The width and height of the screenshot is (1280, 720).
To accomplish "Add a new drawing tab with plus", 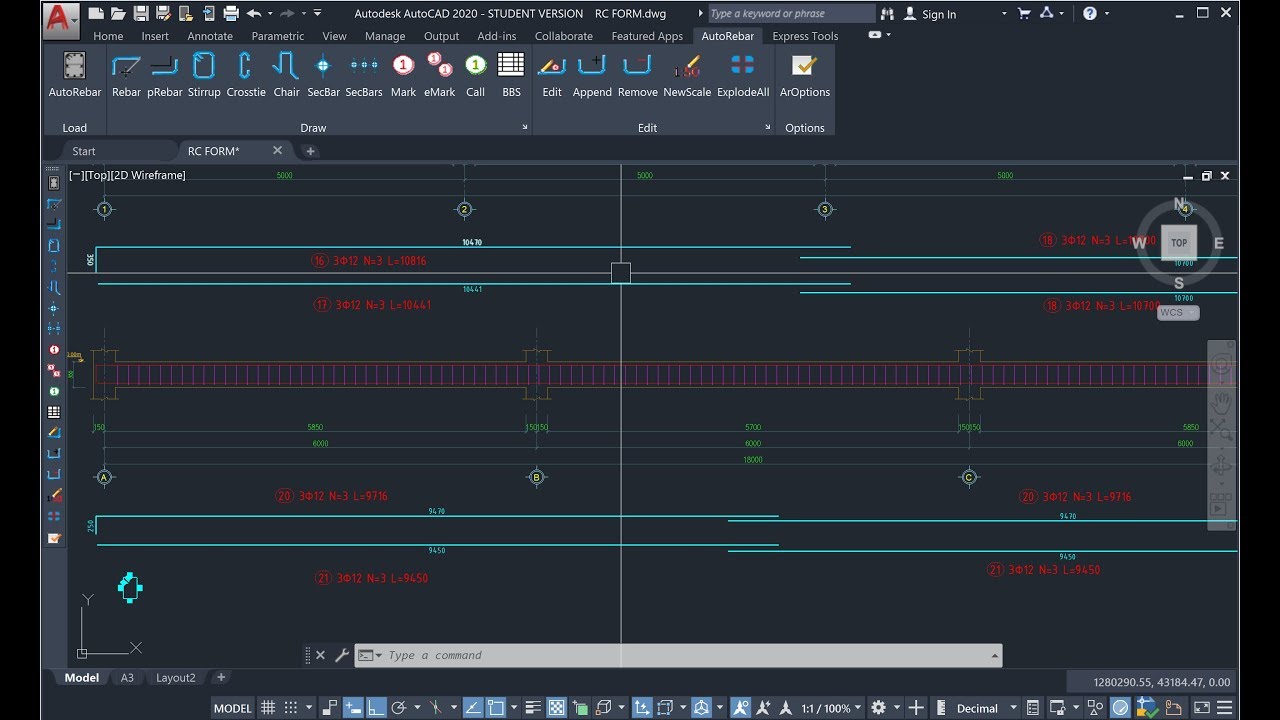I will [310, 151].
